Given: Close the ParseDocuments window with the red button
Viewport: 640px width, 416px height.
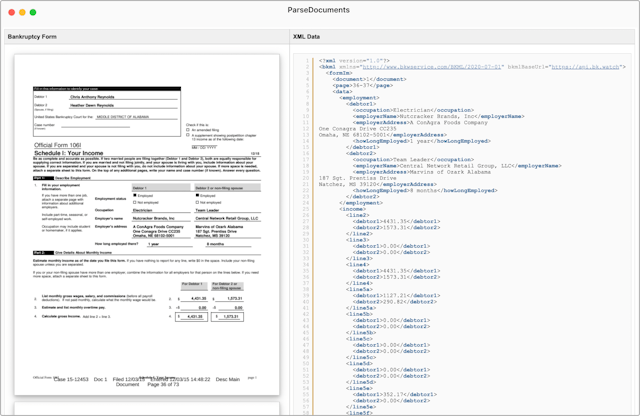Looking at the screenshot, I should [x=12, y=12].
